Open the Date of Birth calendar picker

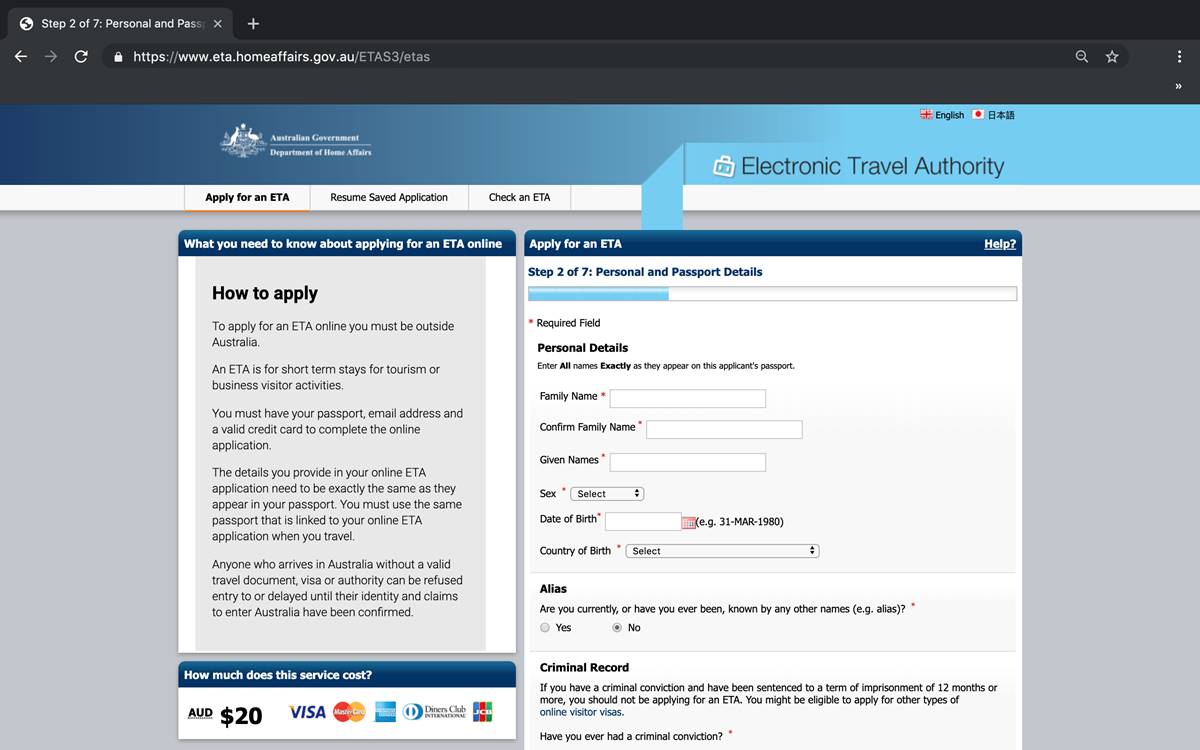point(688,522)
